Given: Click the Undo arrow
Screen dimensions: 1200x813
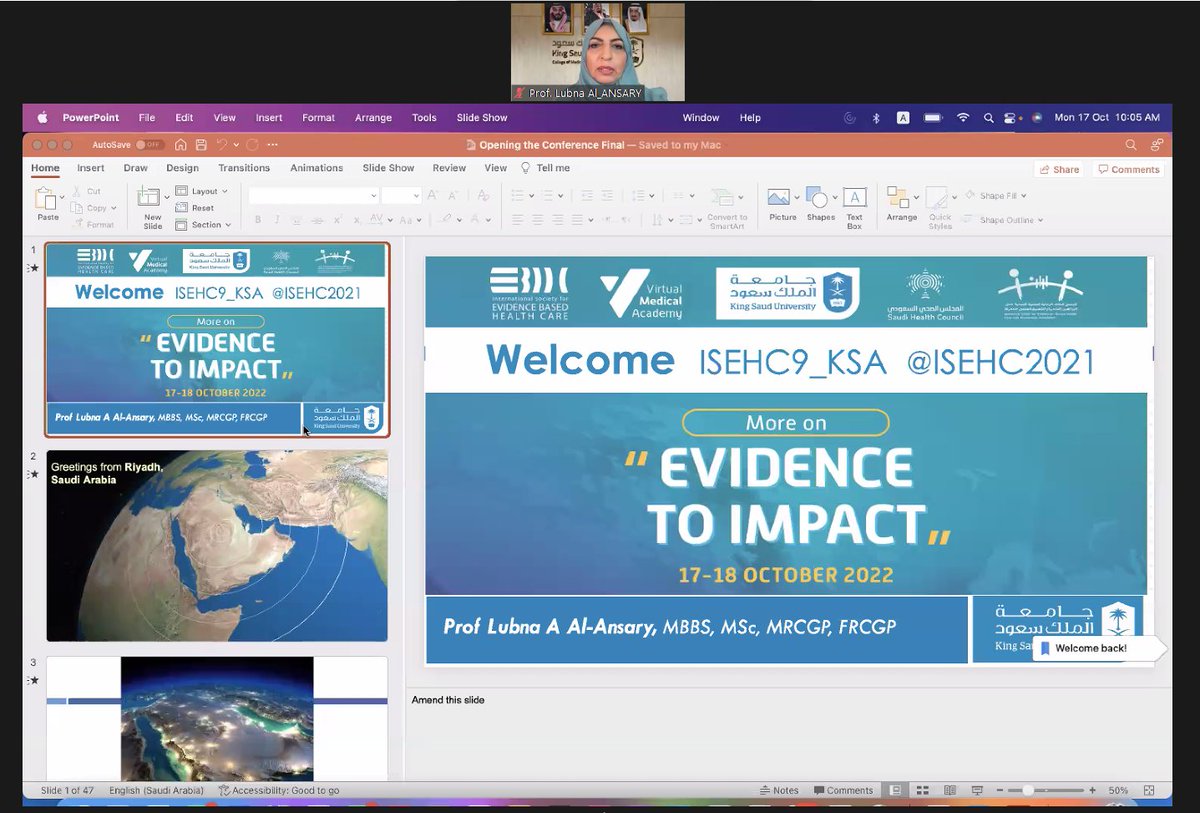Looking at the screenshot, I should (x=222, y=145).
